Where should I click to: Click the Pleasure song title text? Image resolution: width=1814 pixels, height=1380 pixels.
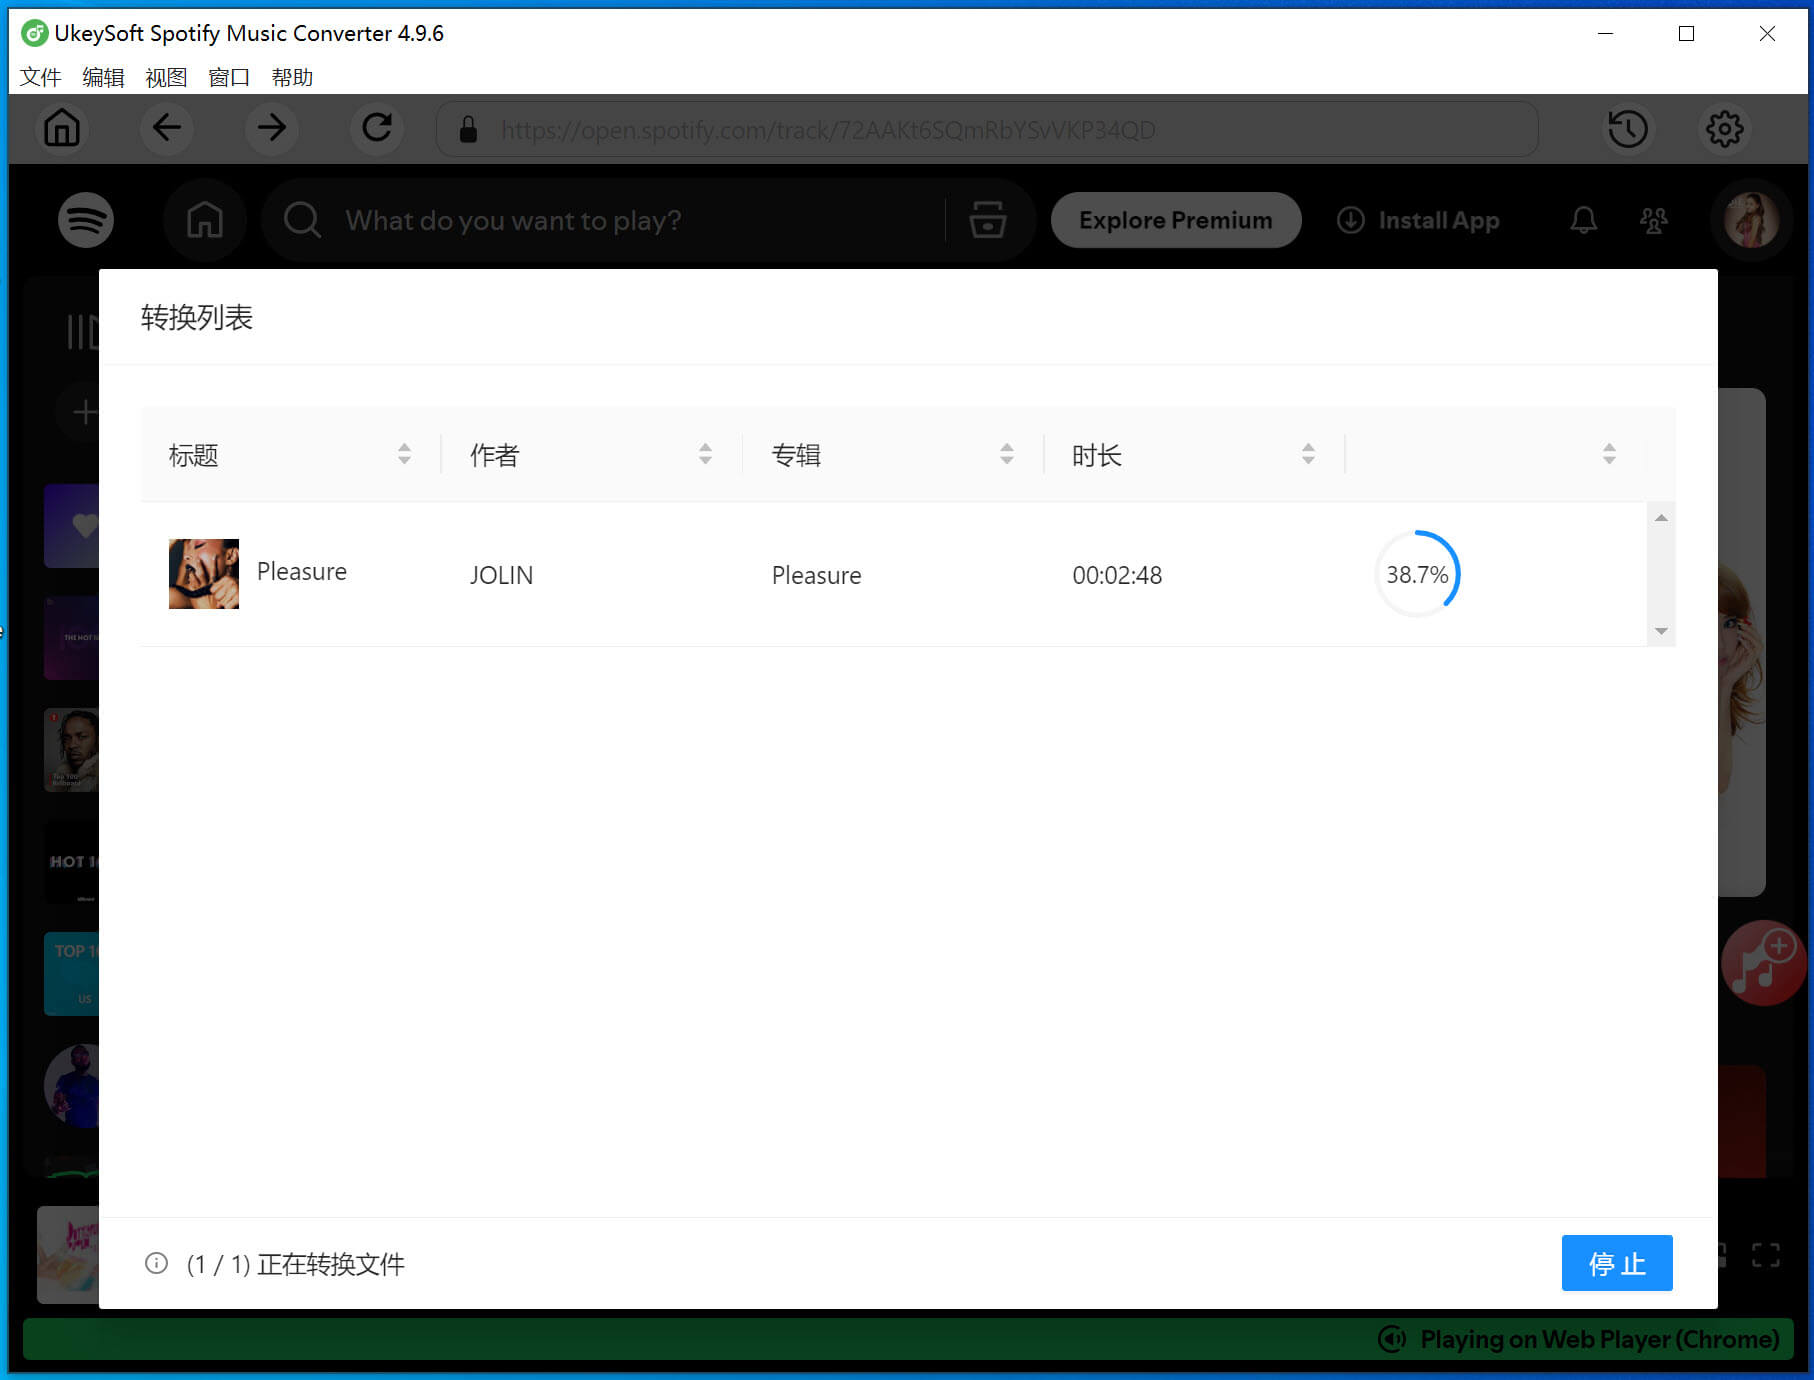[302, 571]
